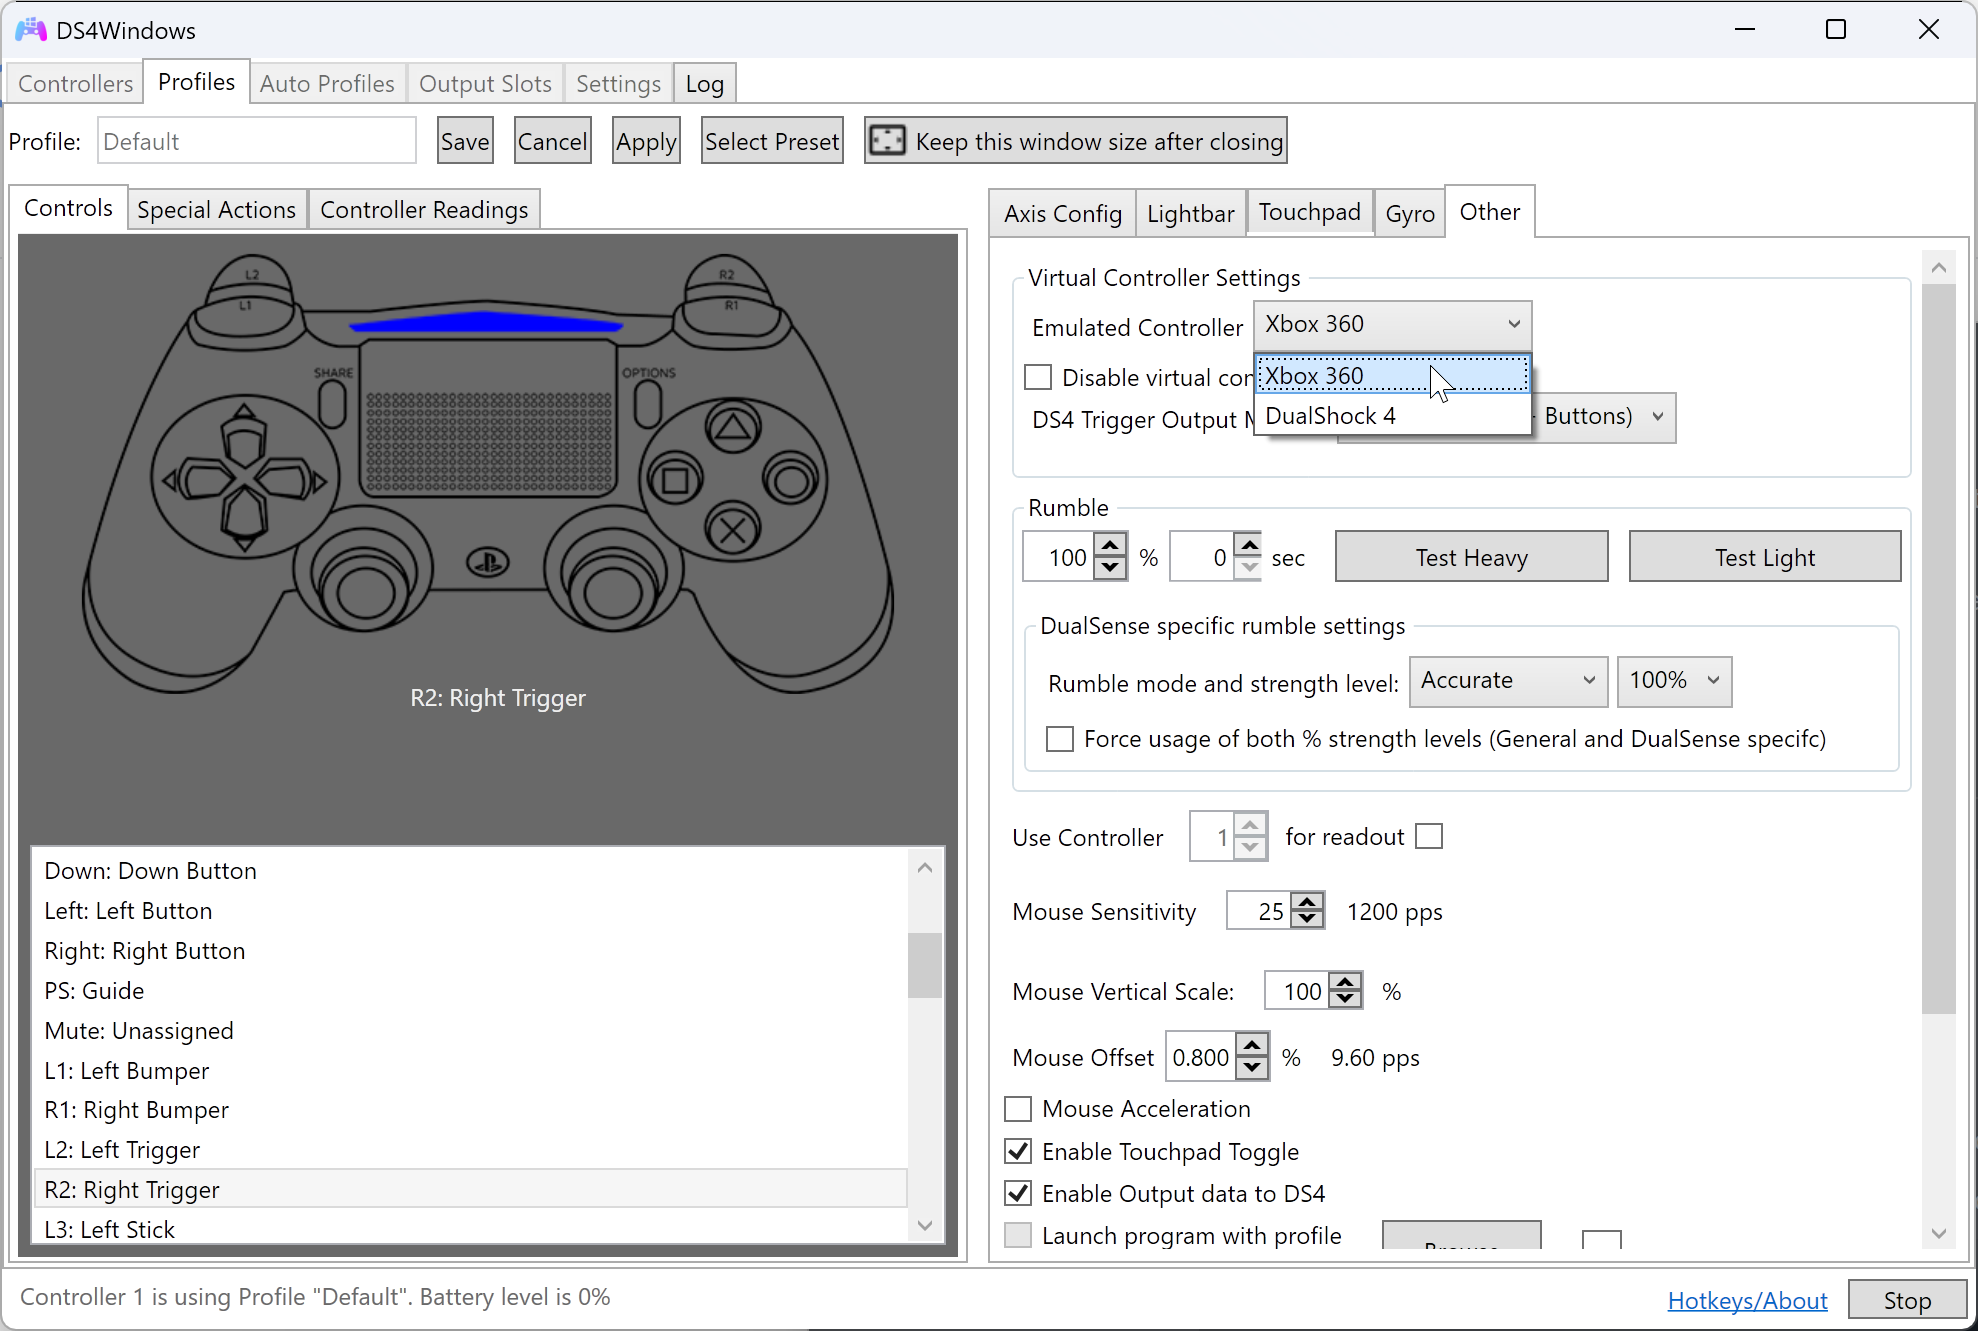Click the window size icon beside Keep text
Viewport: 1978px width, 1331px height.
[x=887, y=141]
